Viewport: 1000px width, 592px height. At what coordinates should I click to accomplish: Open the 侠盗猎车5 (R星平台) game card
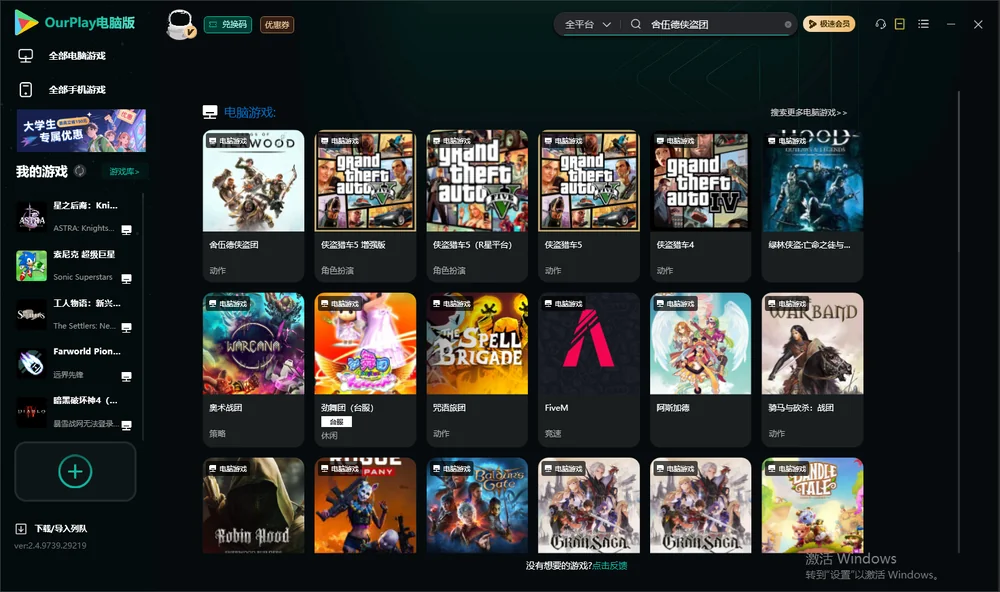pyautogui.click(x=477, y=205)
